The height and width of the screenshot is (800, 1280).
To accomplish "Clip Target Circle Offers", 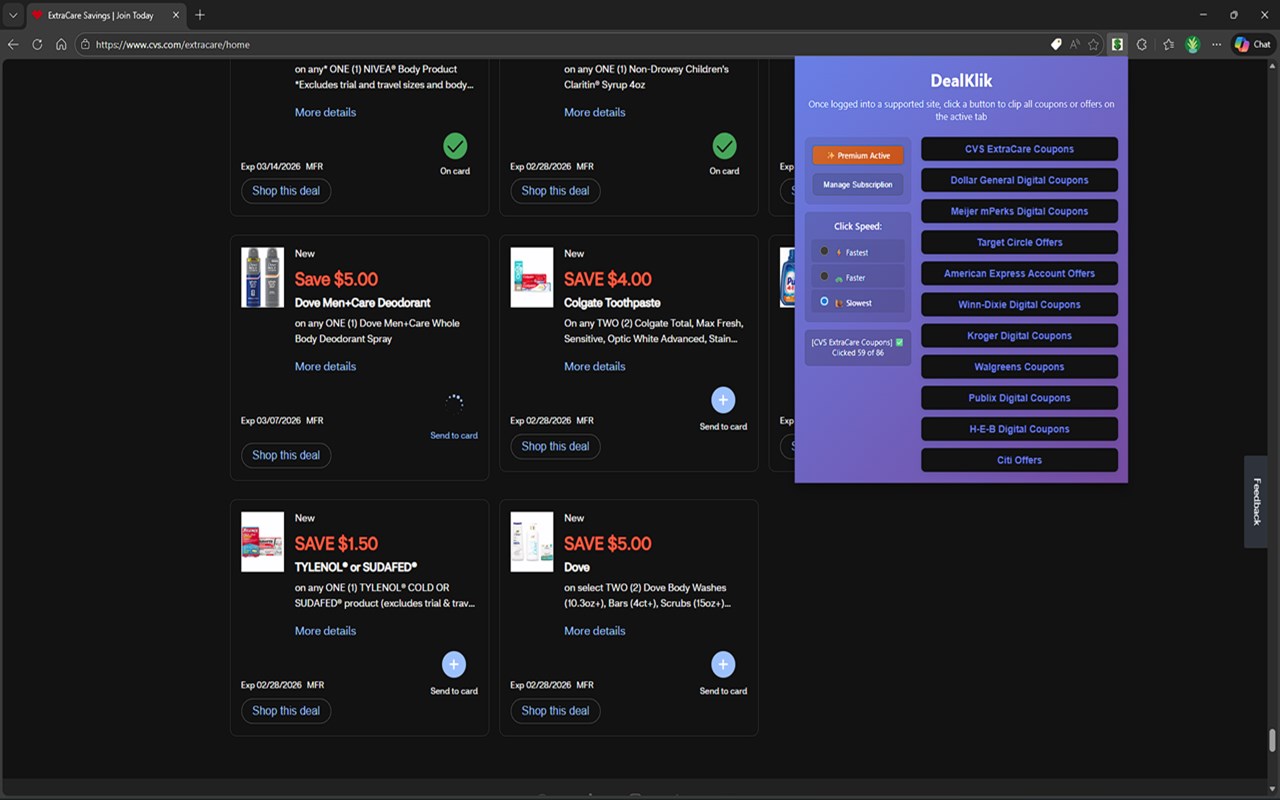I will (1019, 242).
